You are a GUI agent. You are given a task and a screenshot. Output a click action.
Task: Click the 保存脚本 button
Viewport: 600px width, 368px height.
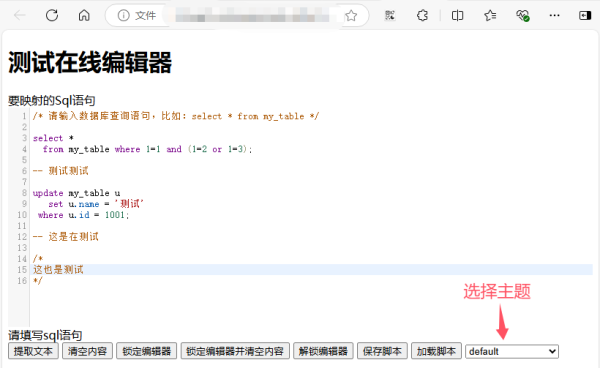click(x=382, y=351)
